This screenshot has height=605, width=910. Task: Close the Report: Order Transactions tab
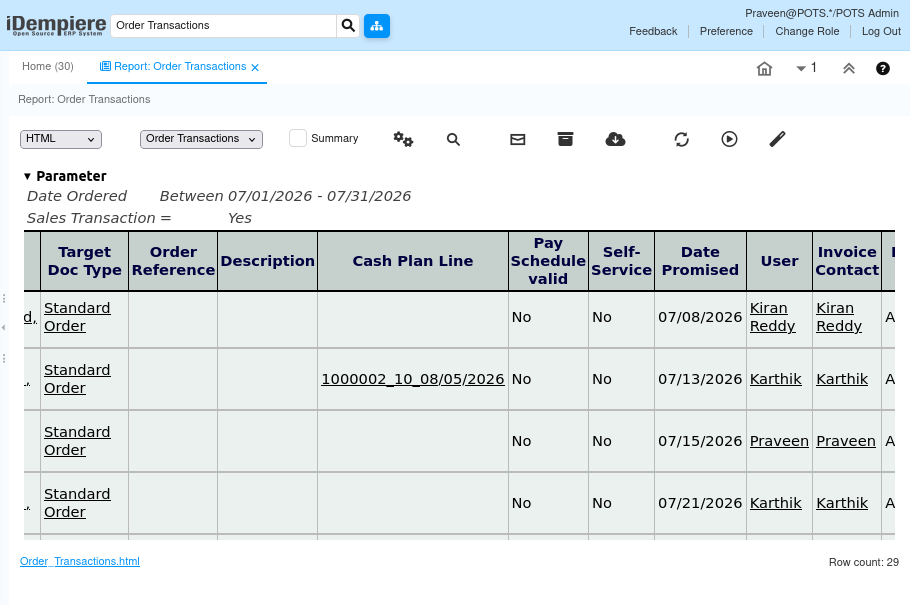click(x=255, y=67)
